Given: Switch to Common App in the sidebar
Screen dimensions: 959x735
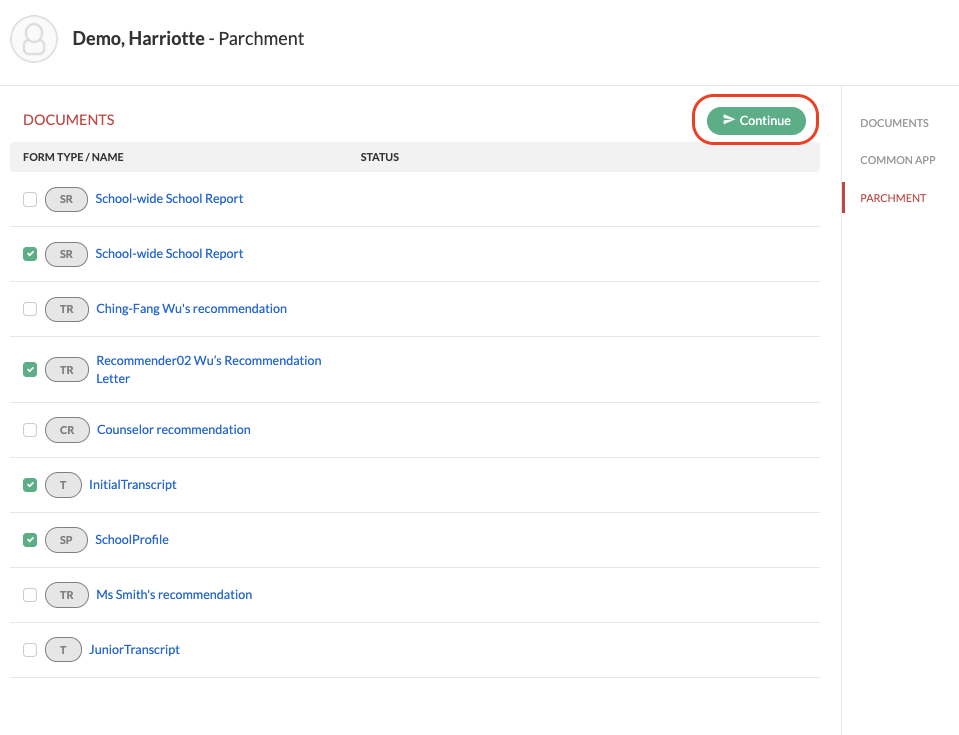Looking at the screenshot, I should coord(897,160).
